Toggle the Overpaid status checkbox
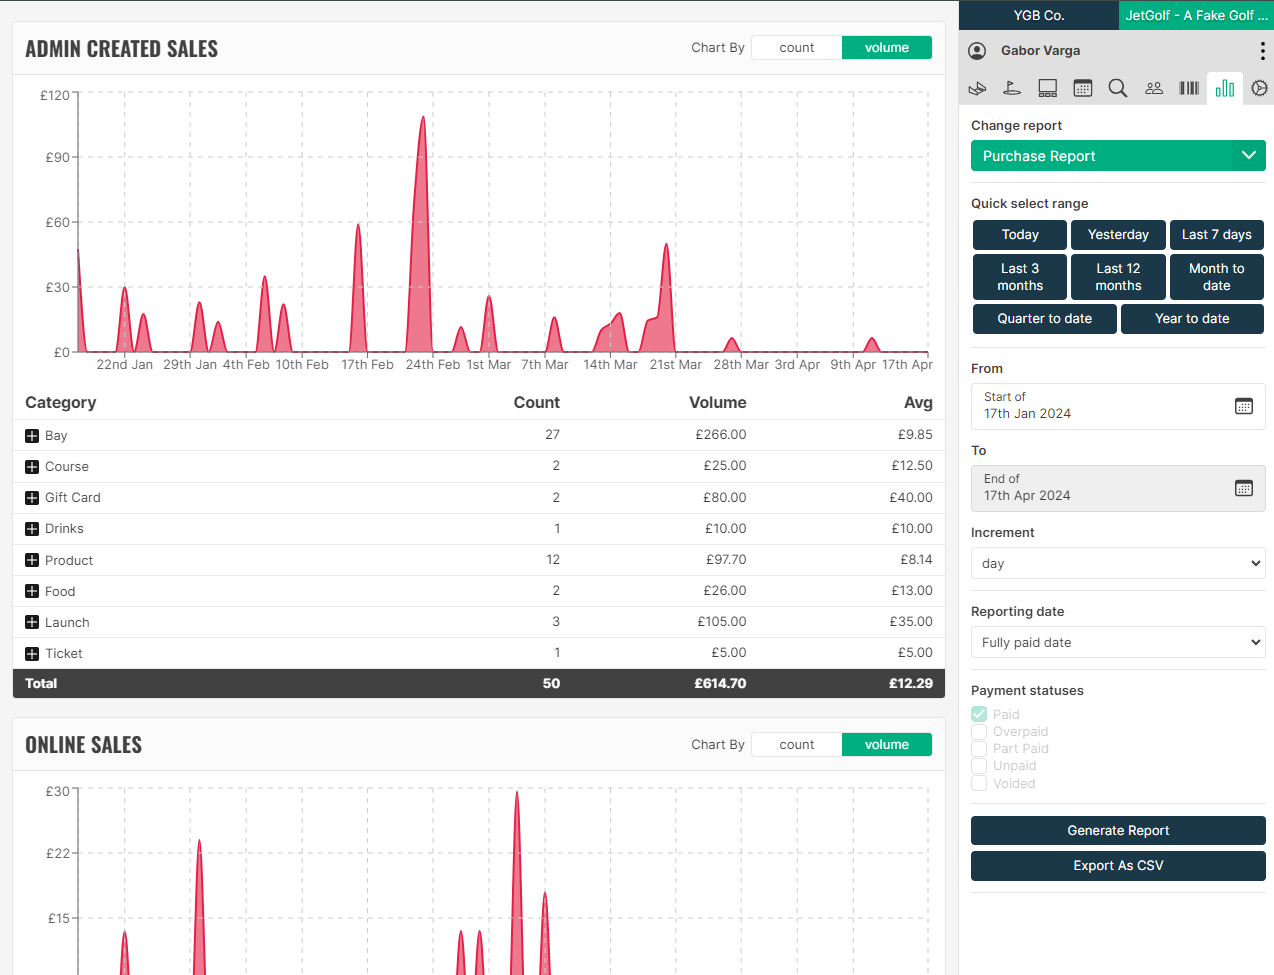 (x=979, y=732)
